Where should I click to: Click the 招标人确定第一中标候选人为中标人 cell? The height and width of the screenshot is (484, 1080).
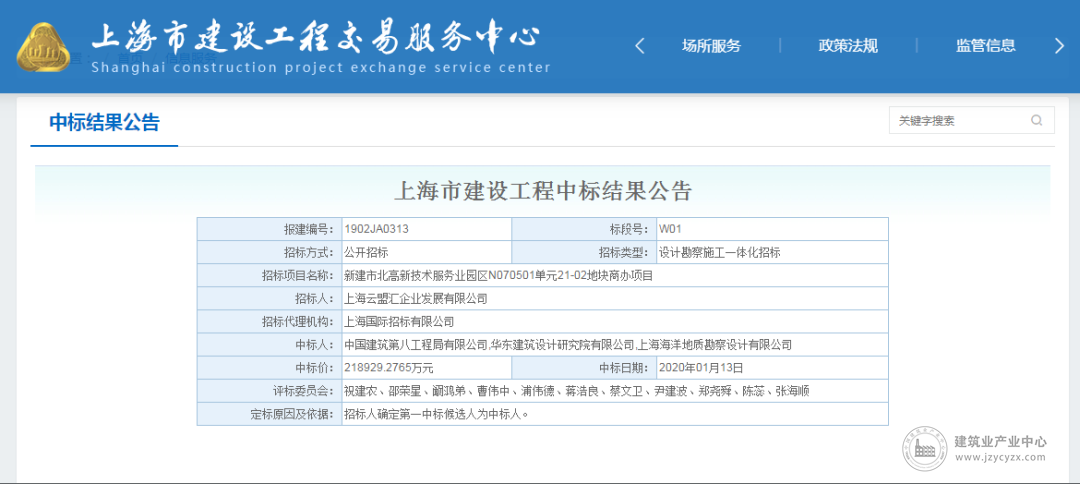(615, 414)
